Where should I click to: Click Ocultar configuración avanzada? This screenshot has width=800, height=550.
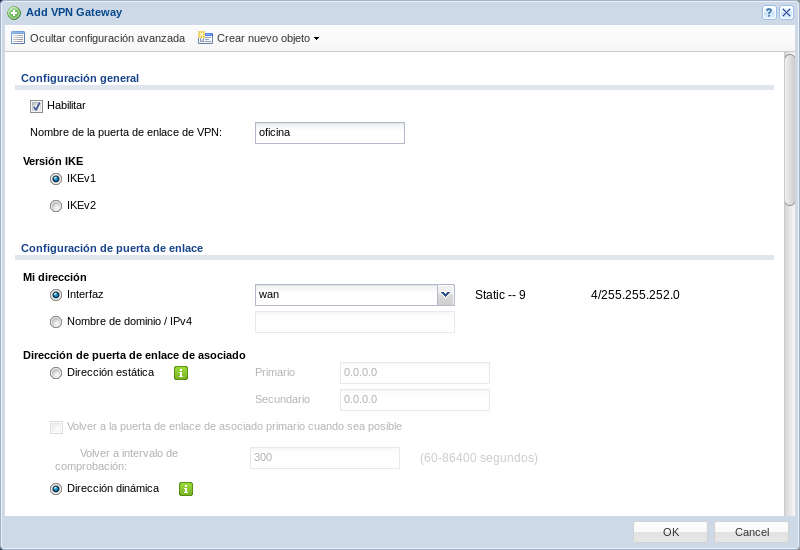point(107,38)
